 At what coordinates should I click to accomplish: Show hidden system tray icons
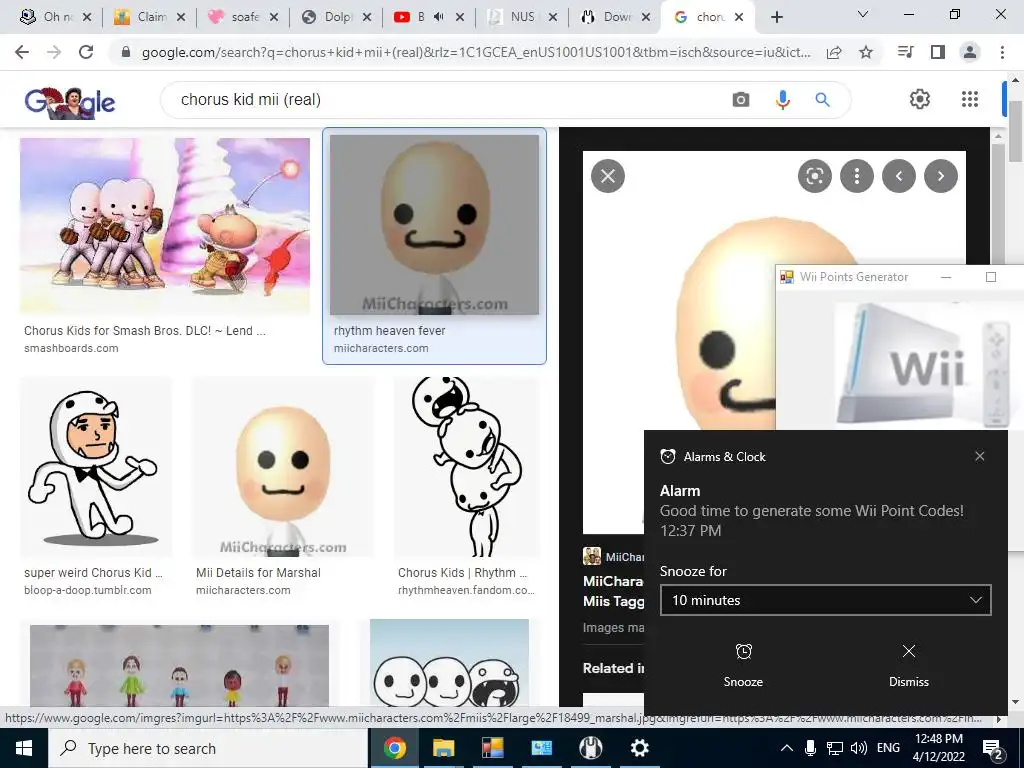click(787, 748)
